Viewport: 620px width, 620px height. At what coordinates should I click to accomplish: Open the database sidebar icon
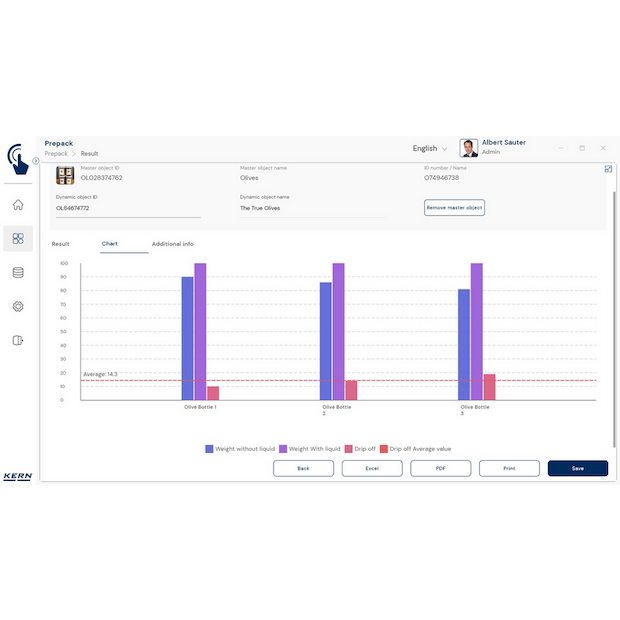[x=18, y=272]
